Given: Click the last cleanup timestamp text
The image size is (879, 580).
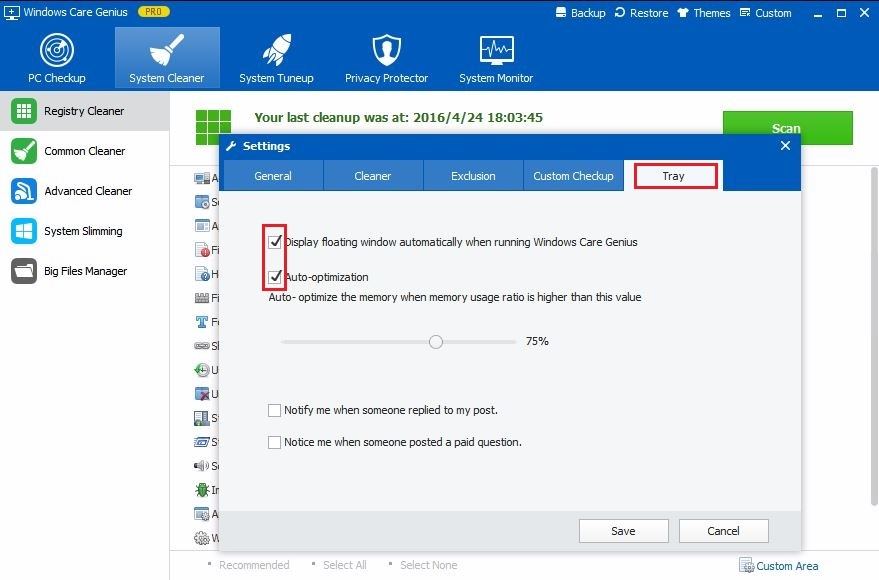Looking at the screenshot, I should point(399,117).
